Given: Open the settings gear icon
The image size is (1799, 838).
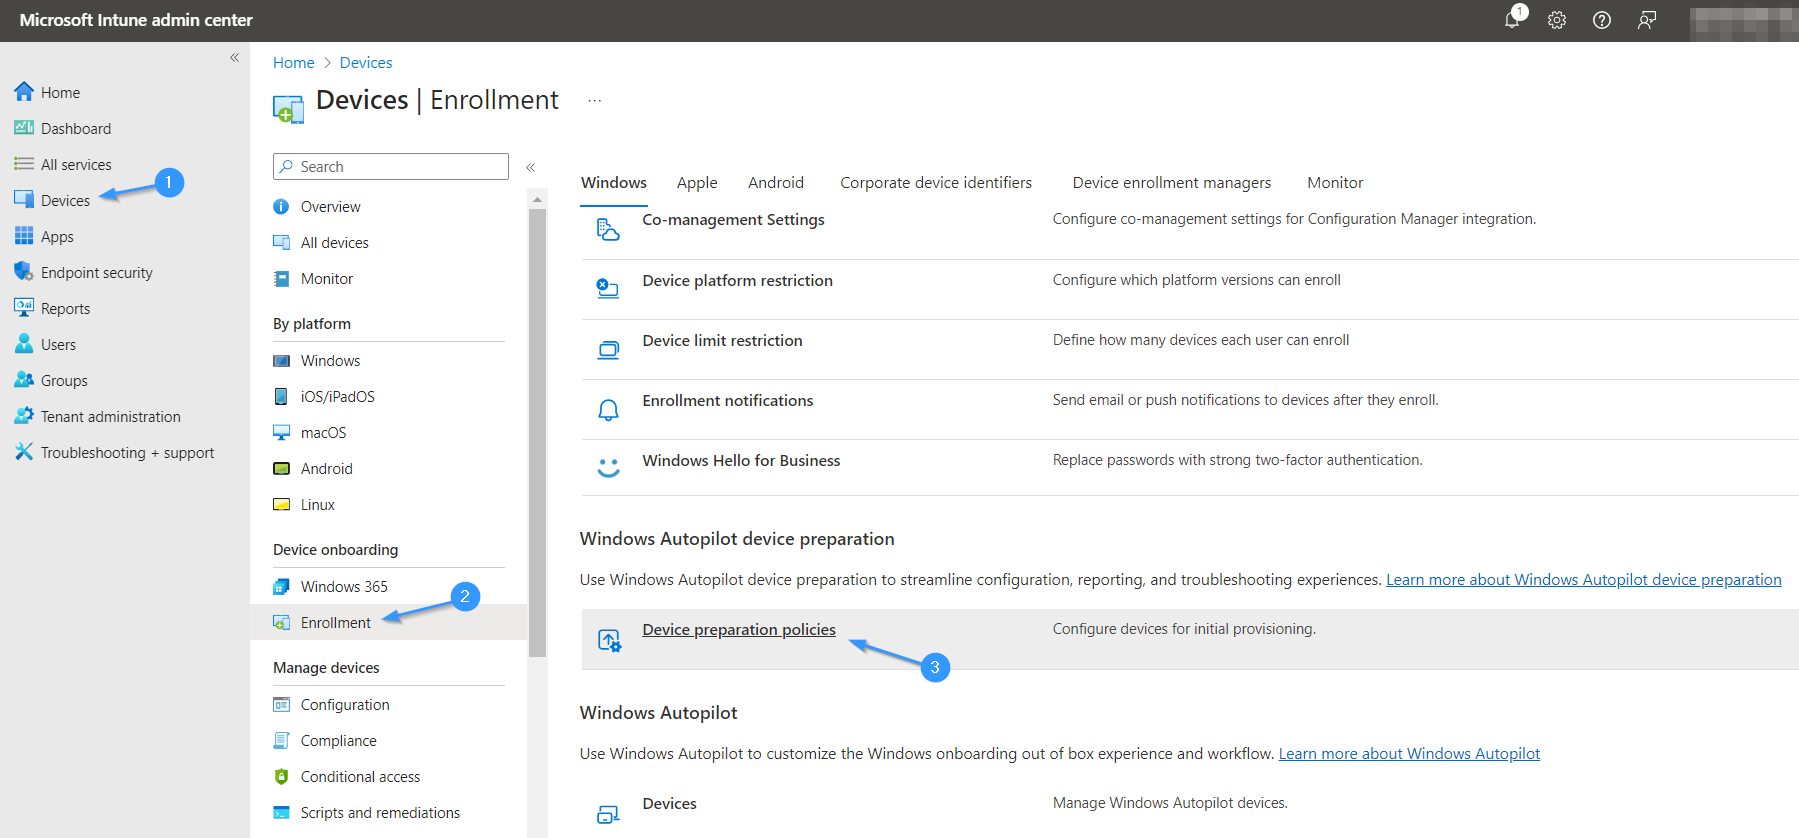Looking at the screenshot, I should (x=1557, y=20).
